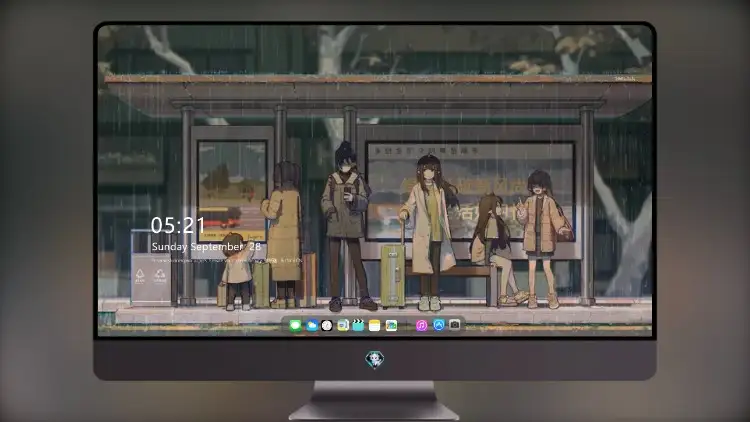Launch the pink iTunes music icon
The image size is (750, 422).
click(421, 325)
